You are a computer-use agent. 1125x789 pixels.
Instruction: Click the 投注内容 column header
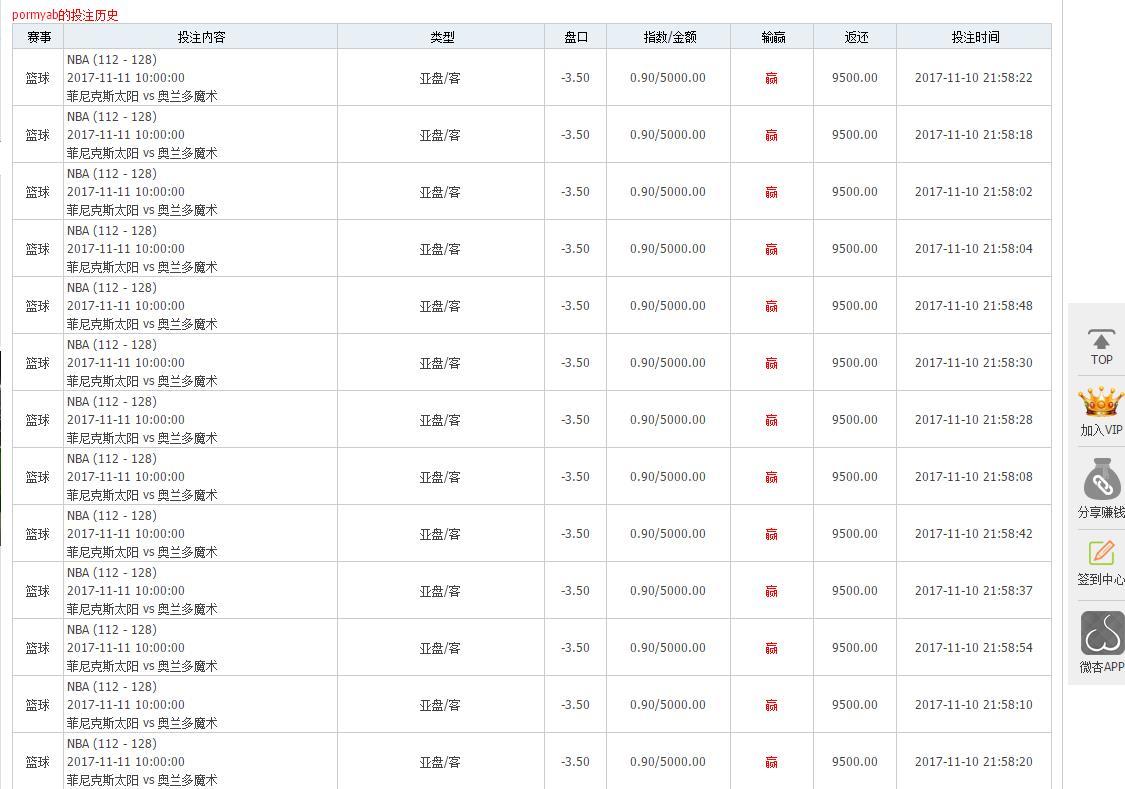pos(201,37)
